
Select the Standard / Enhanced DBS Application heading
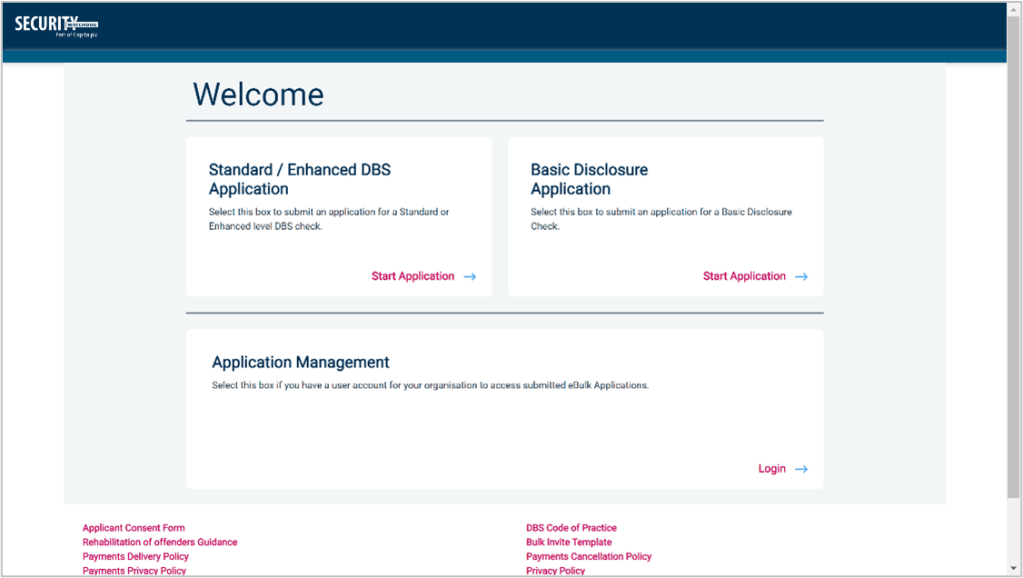tap(299, 179)
